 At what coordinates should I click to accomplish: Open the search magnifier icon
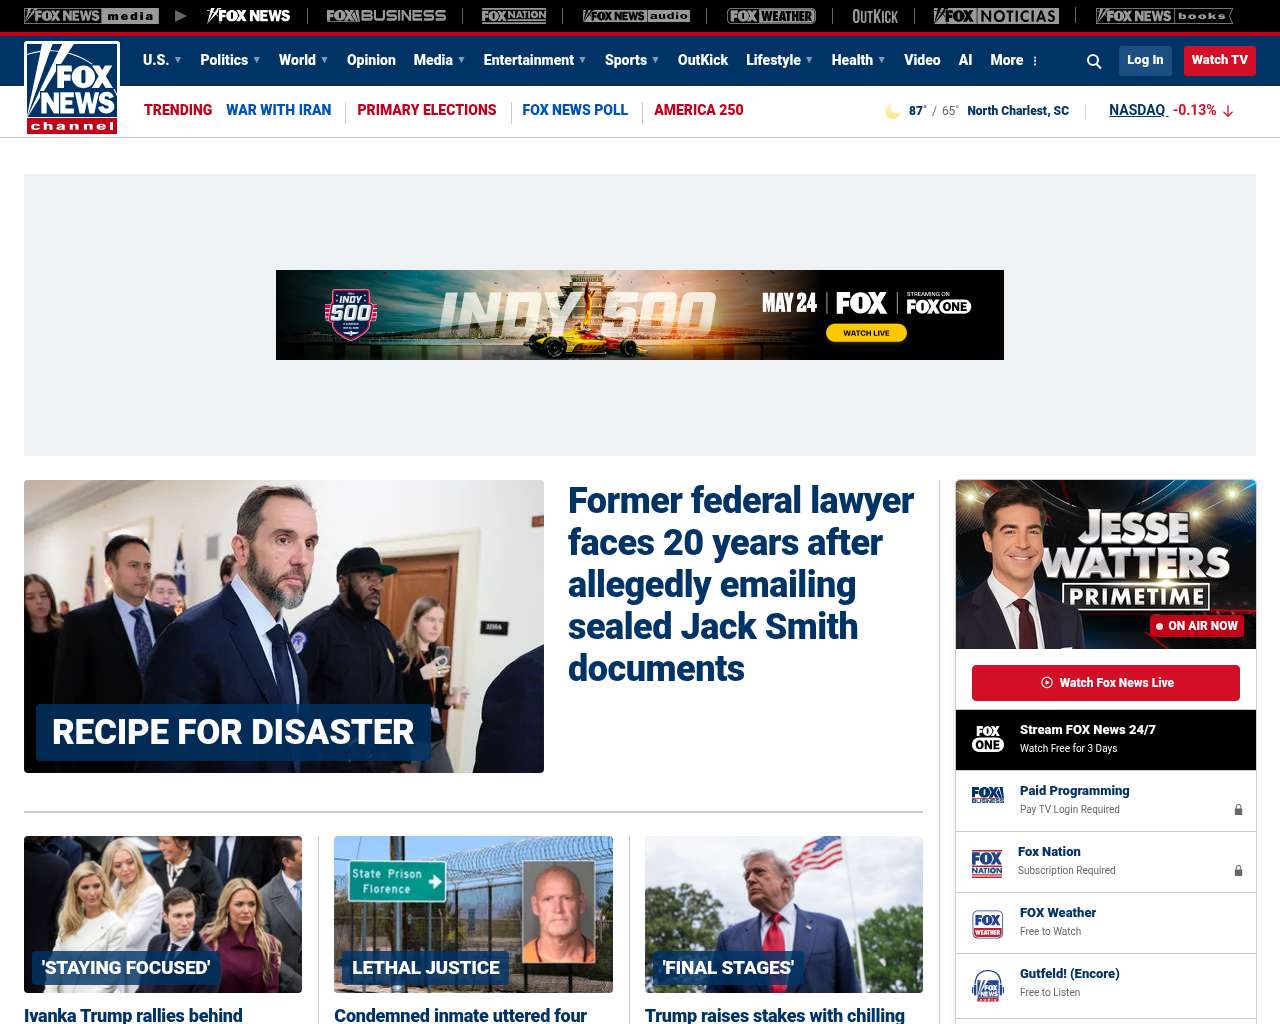[1094, 61]
